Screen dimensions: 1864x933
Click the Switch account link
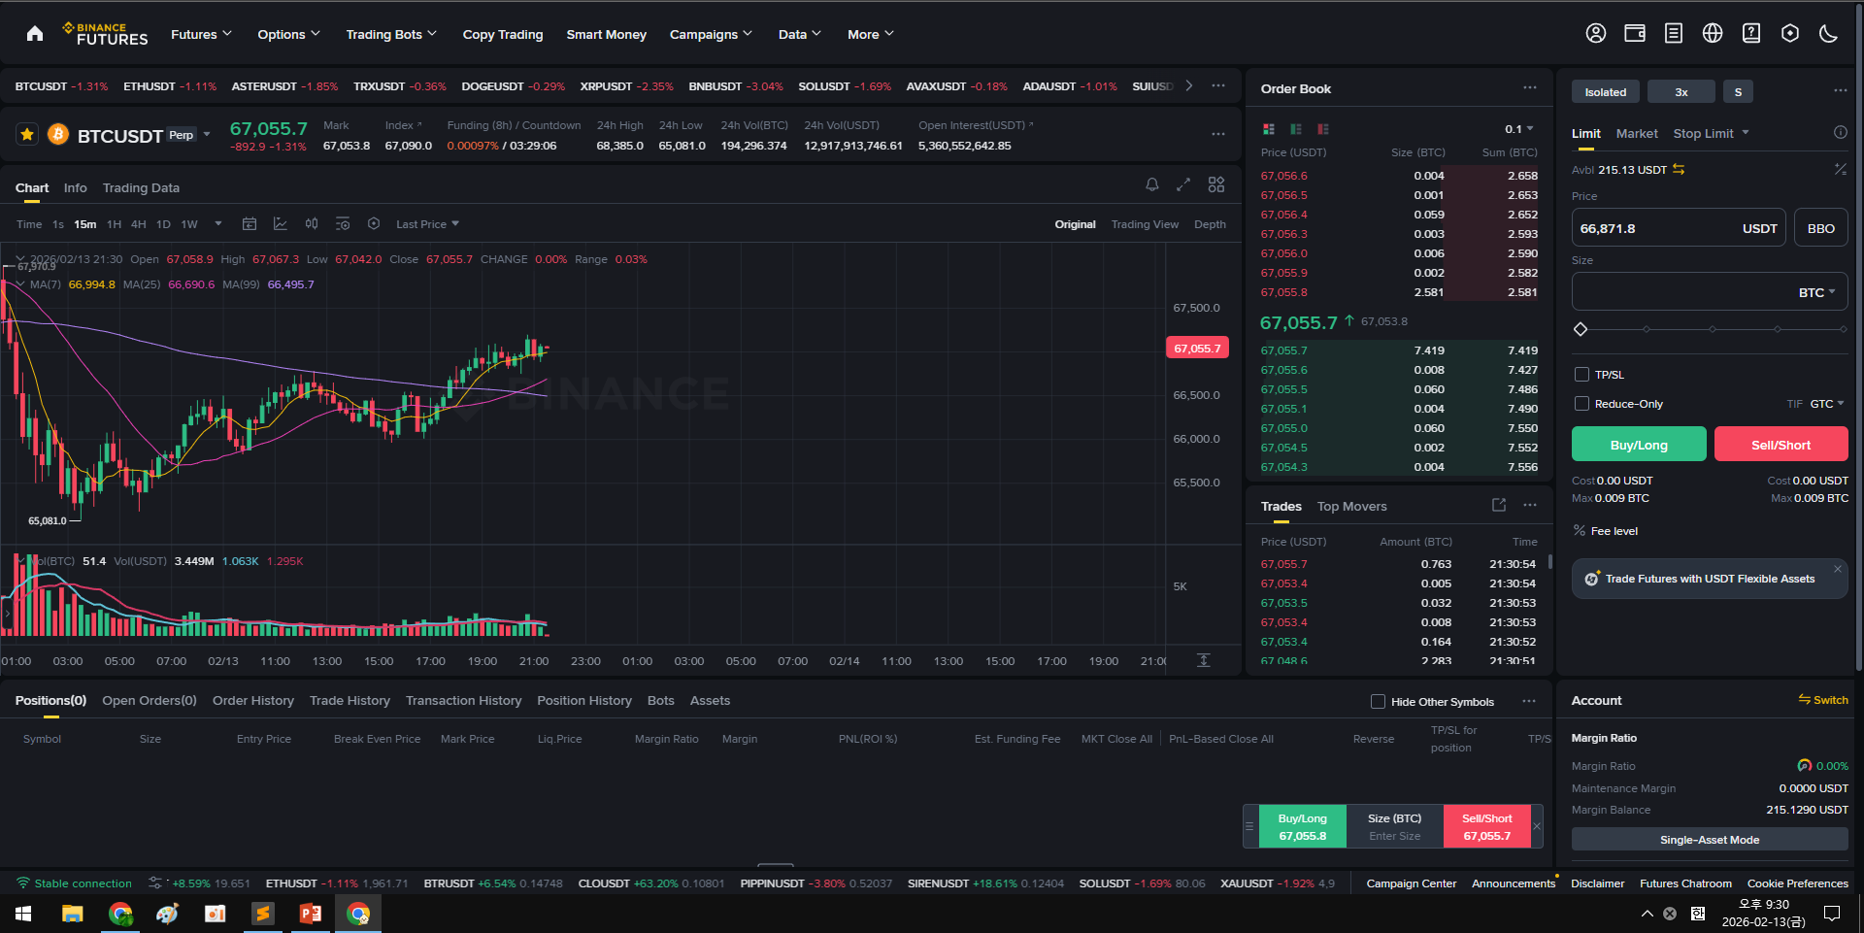tap(1823, 700)
